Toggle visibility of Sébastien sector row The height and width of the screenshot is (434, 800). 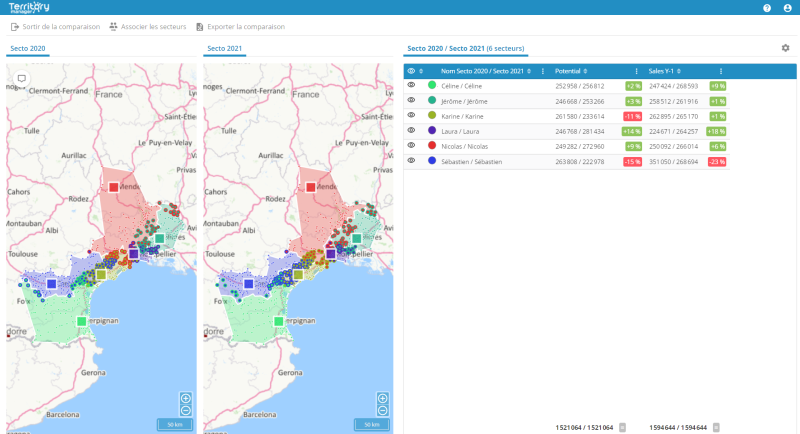pyautogui.click(x=411, y=160)
